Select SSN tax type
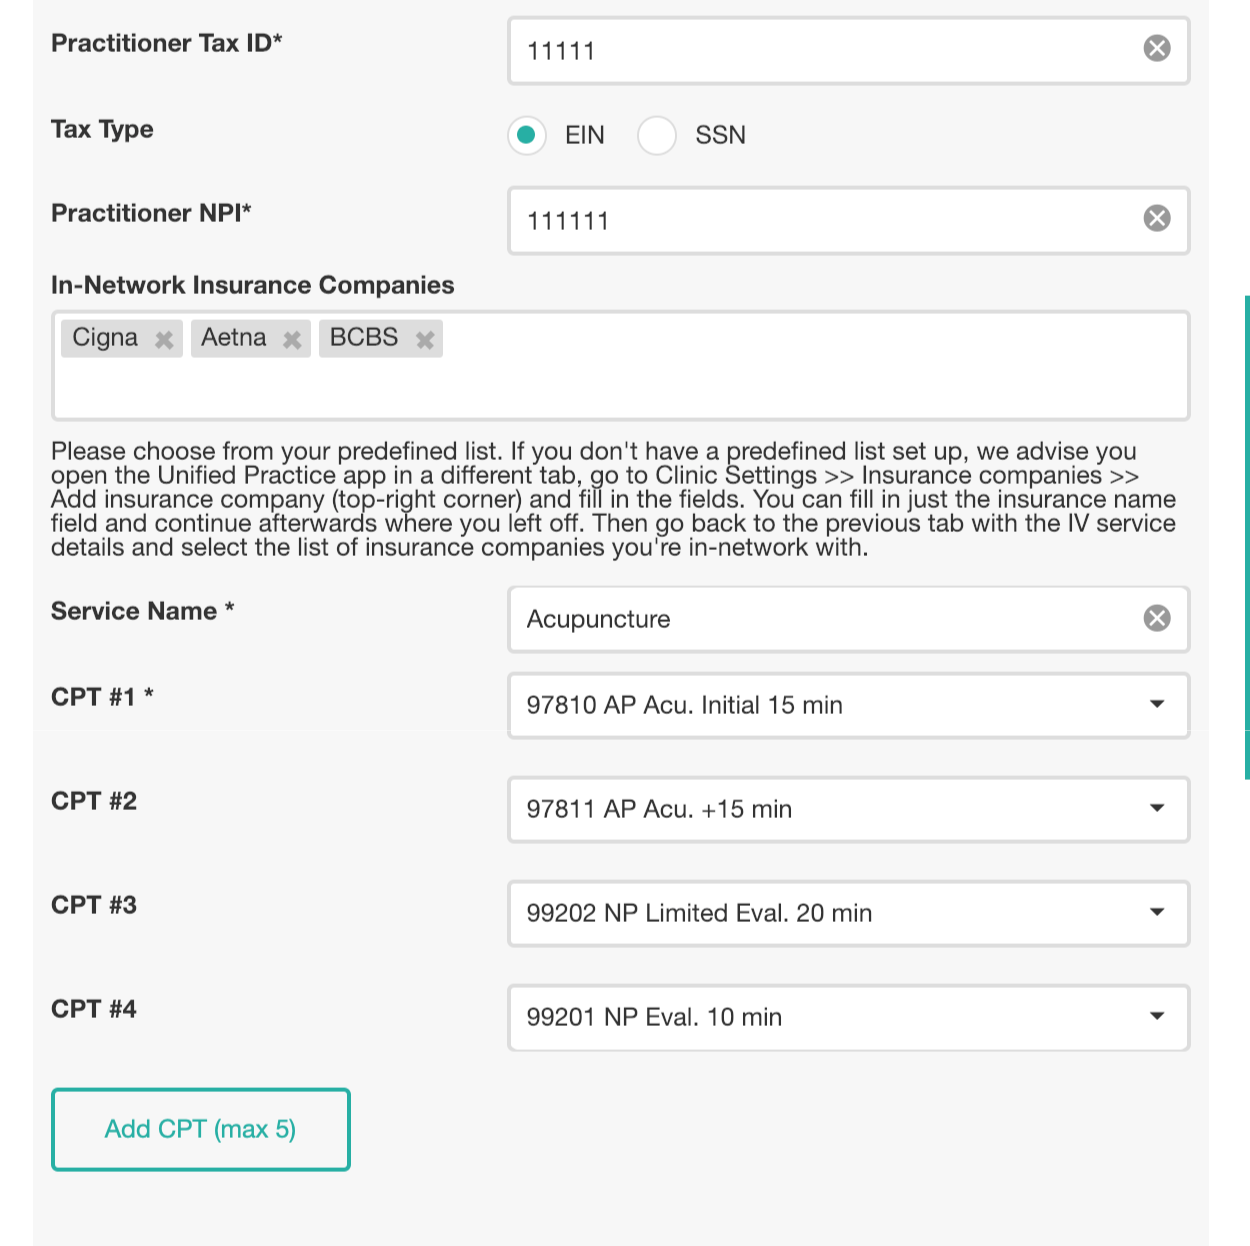The height and width of the screenshot is (1246, 1250). (657, 135)
